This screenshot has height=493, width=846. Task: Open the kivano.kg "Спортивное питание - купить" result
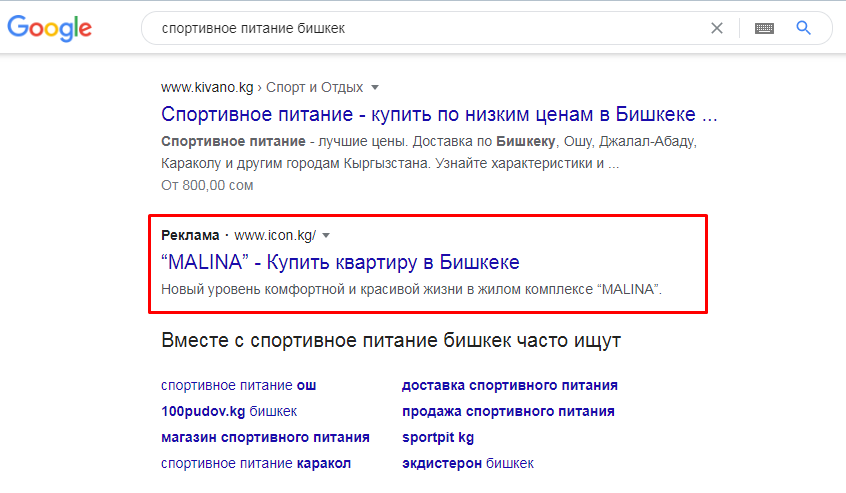click(x=439, y=114)
